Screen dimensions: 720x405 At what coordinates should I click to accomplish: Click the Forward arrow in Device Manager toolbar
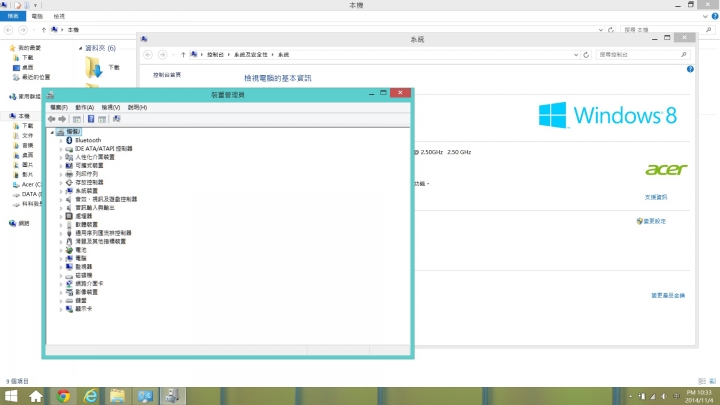click(x=62, y=119)
